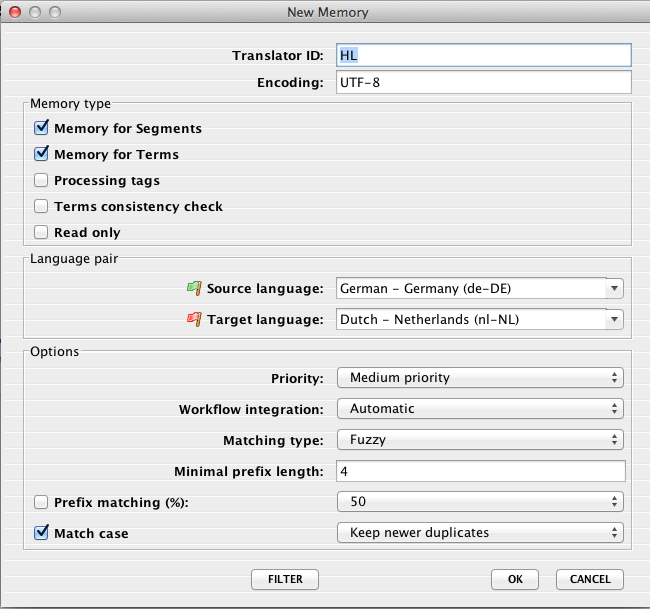
Task: Tick the Read only checkbox
Action: click(41, 232)
